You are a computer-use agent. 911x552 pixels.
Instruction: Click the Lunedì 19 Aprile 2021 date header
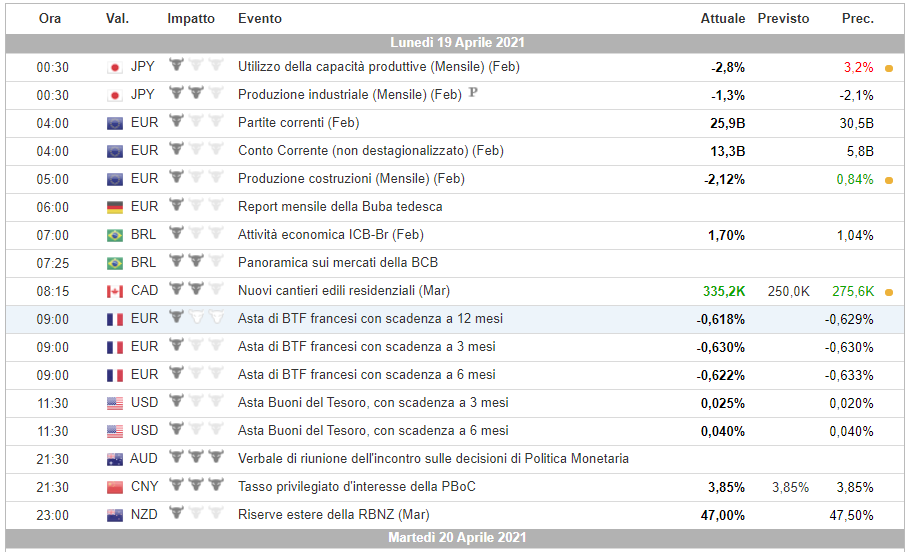[457, 42]
